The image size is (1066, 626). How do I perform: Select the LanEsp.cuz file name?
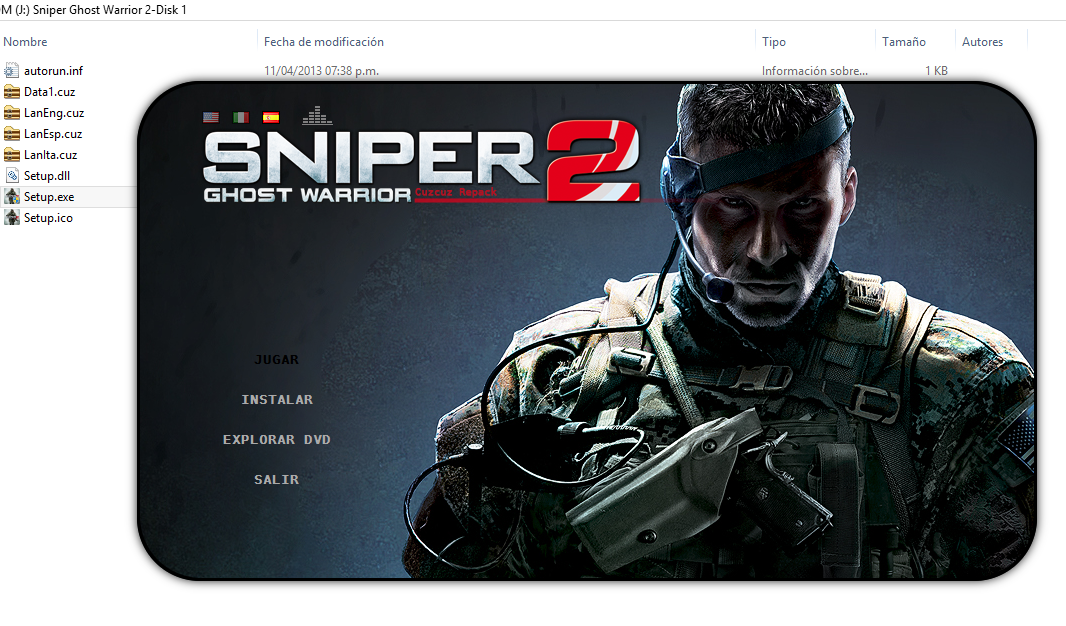[53, 134]
